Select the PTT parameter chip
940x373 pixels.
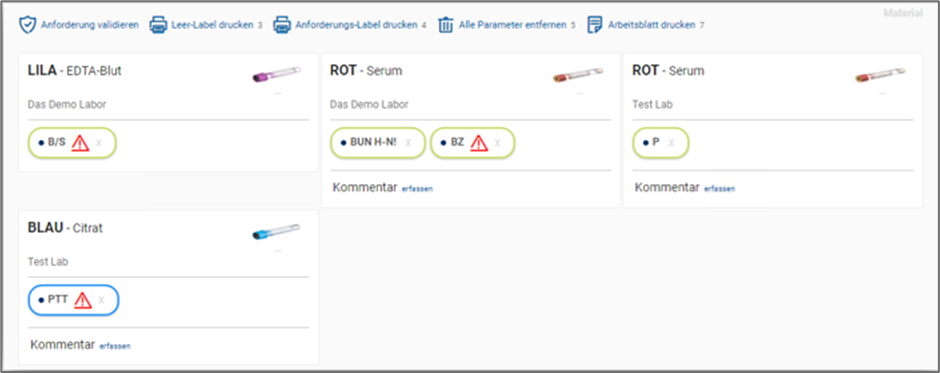tap(74, 300)
